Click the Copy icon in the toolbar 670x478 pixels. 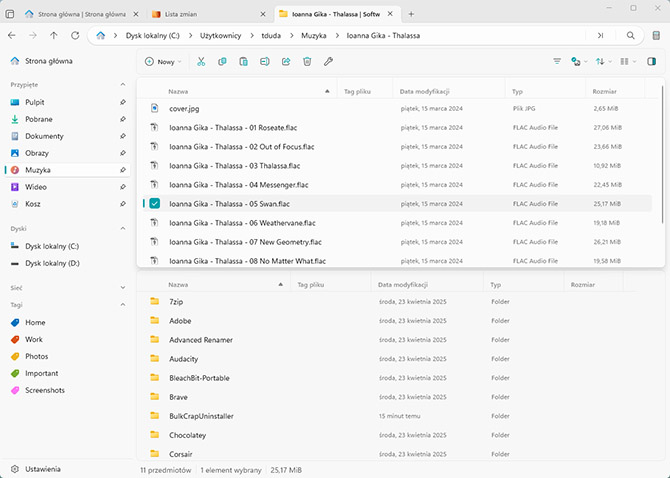222,62
